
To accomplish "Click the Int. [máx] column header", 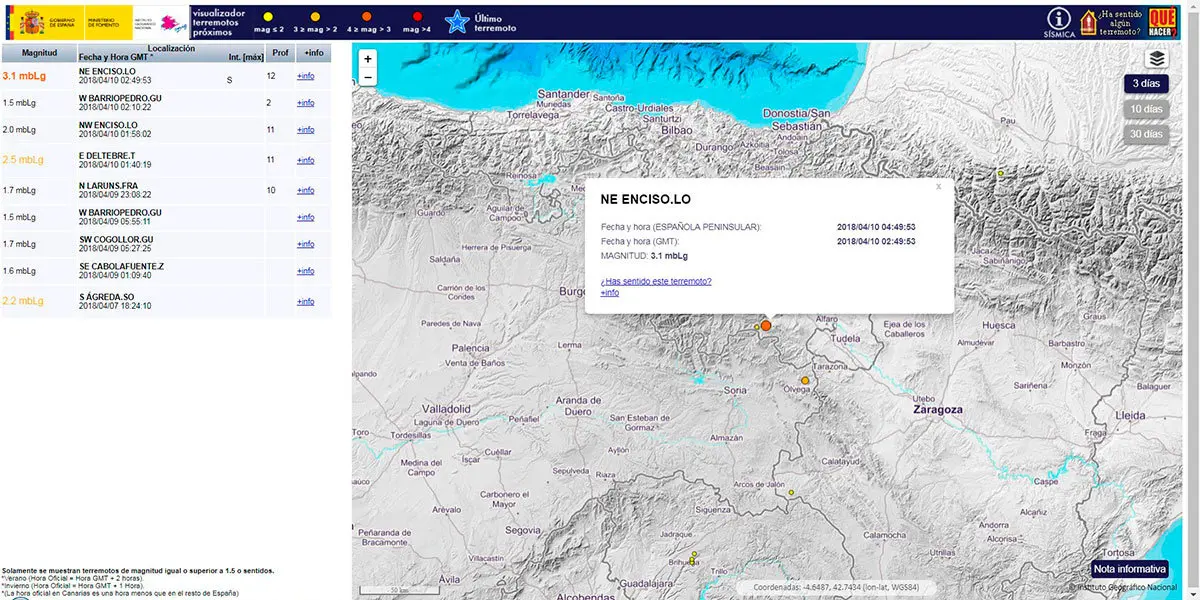I will (x=246, y=58).
